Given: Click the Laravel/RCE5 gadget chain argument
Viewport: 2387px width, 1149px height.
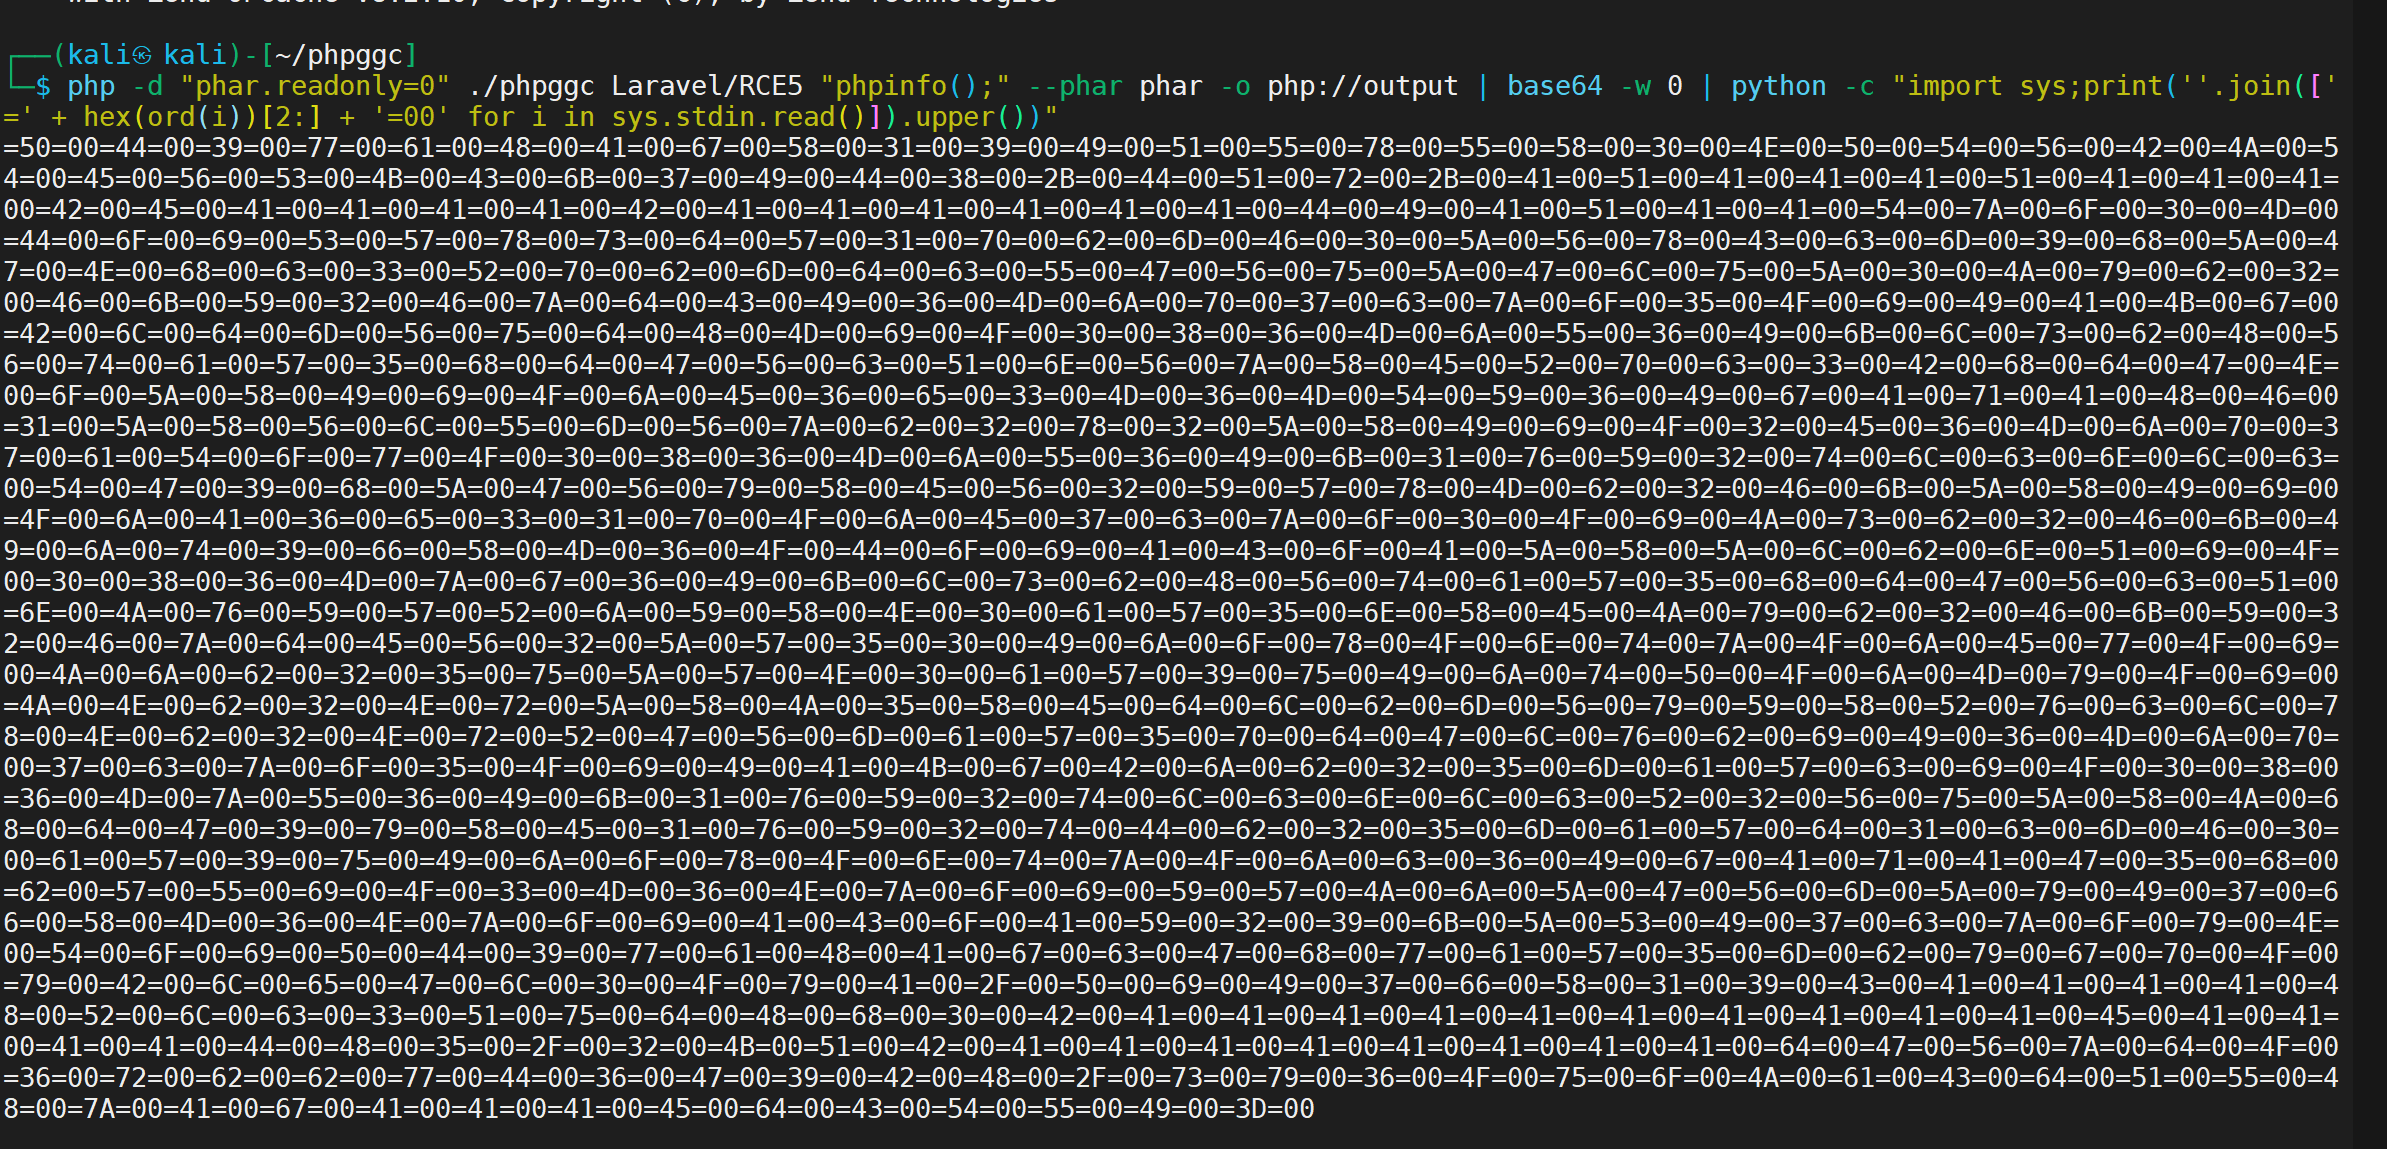Looking at the screenshot, I should (x=707, y=87).
